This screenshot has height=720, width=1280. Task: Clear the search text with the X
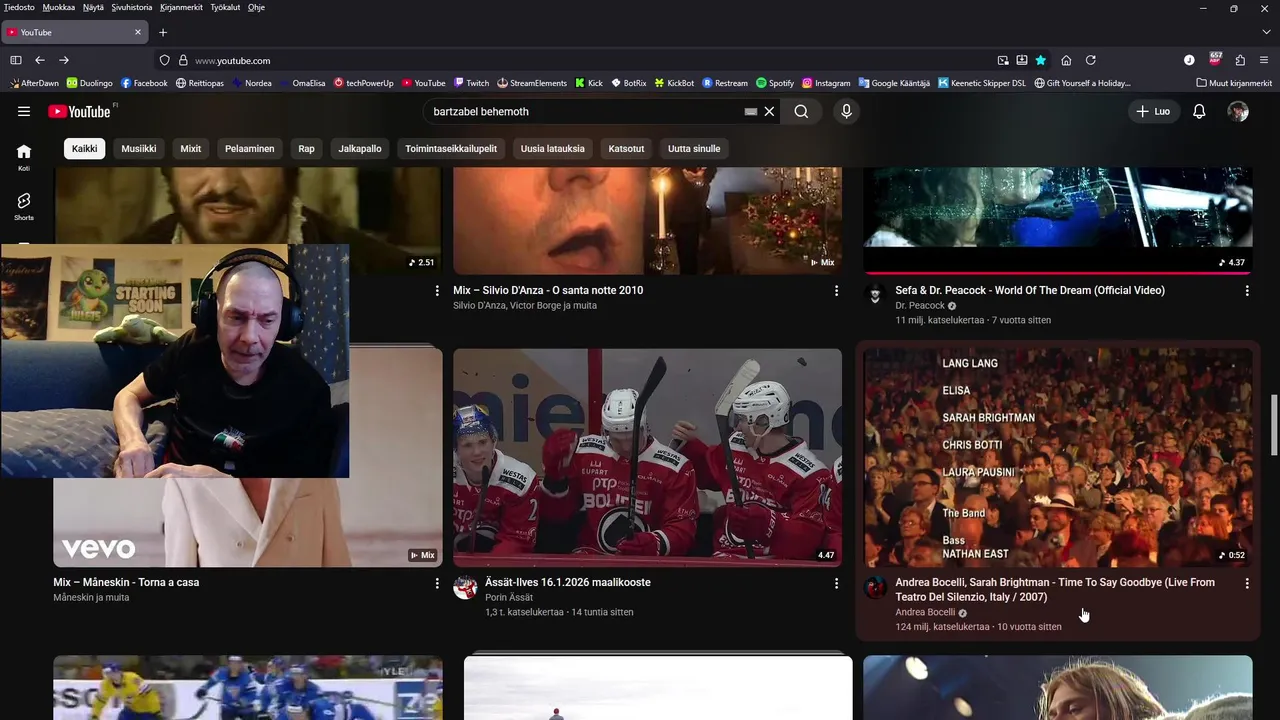pos(769,112)
